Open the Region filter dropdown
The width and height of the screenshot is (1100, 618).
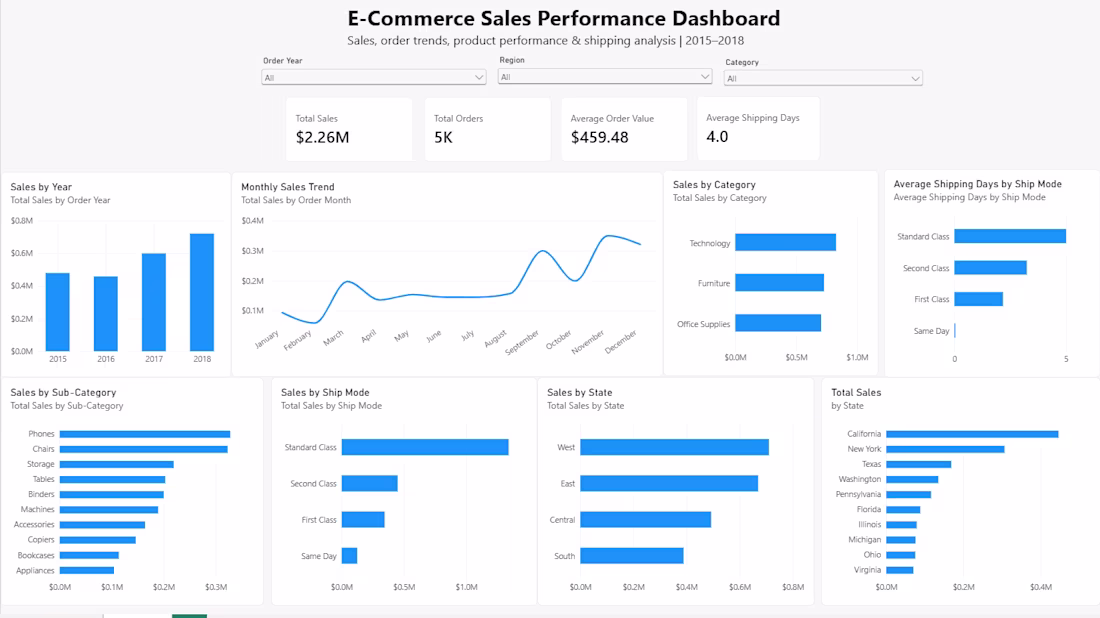coord(605,77)
